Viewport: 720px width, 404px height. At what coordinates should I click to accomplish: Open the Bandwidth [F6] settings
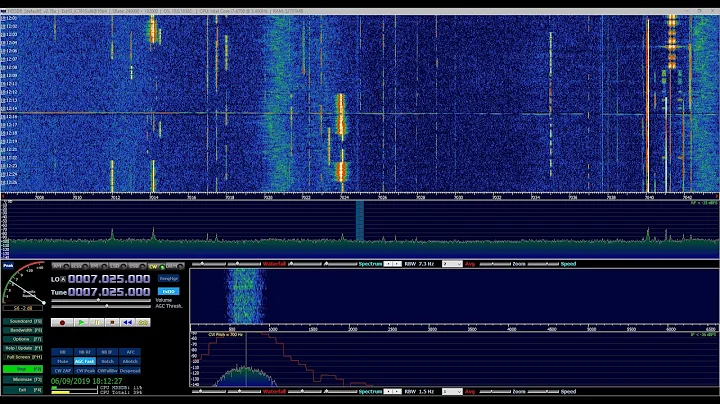tap(23, 330)
